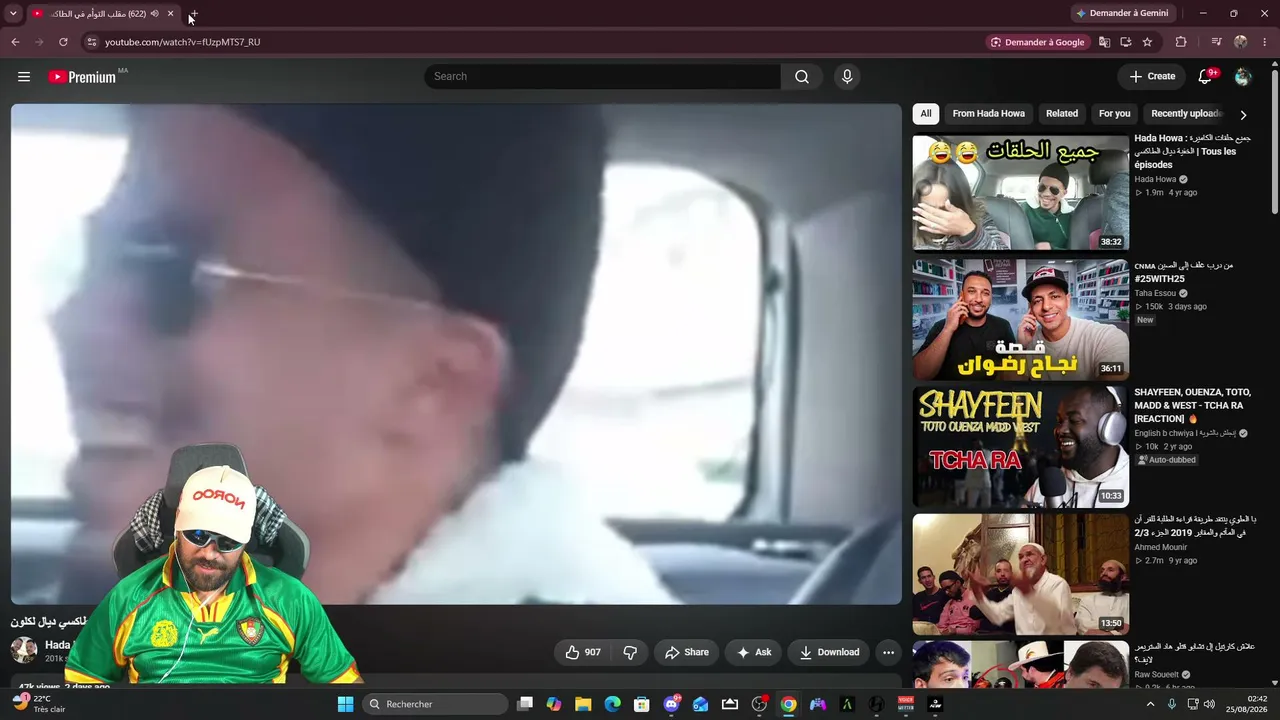Image resolution: width=1280 pixels, height=720 pixels.
Task: Download the video
Action: 829,652
